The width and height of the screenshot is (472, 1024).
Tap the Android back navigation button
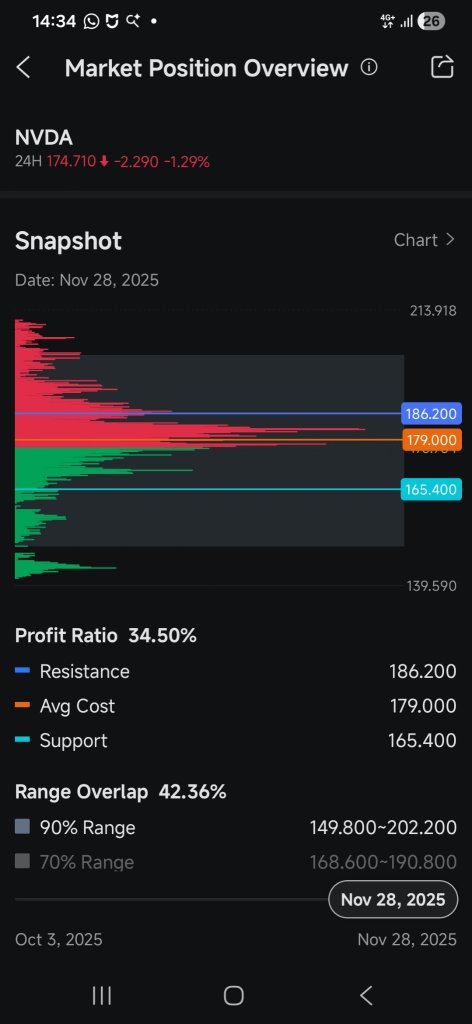(366, 995)
